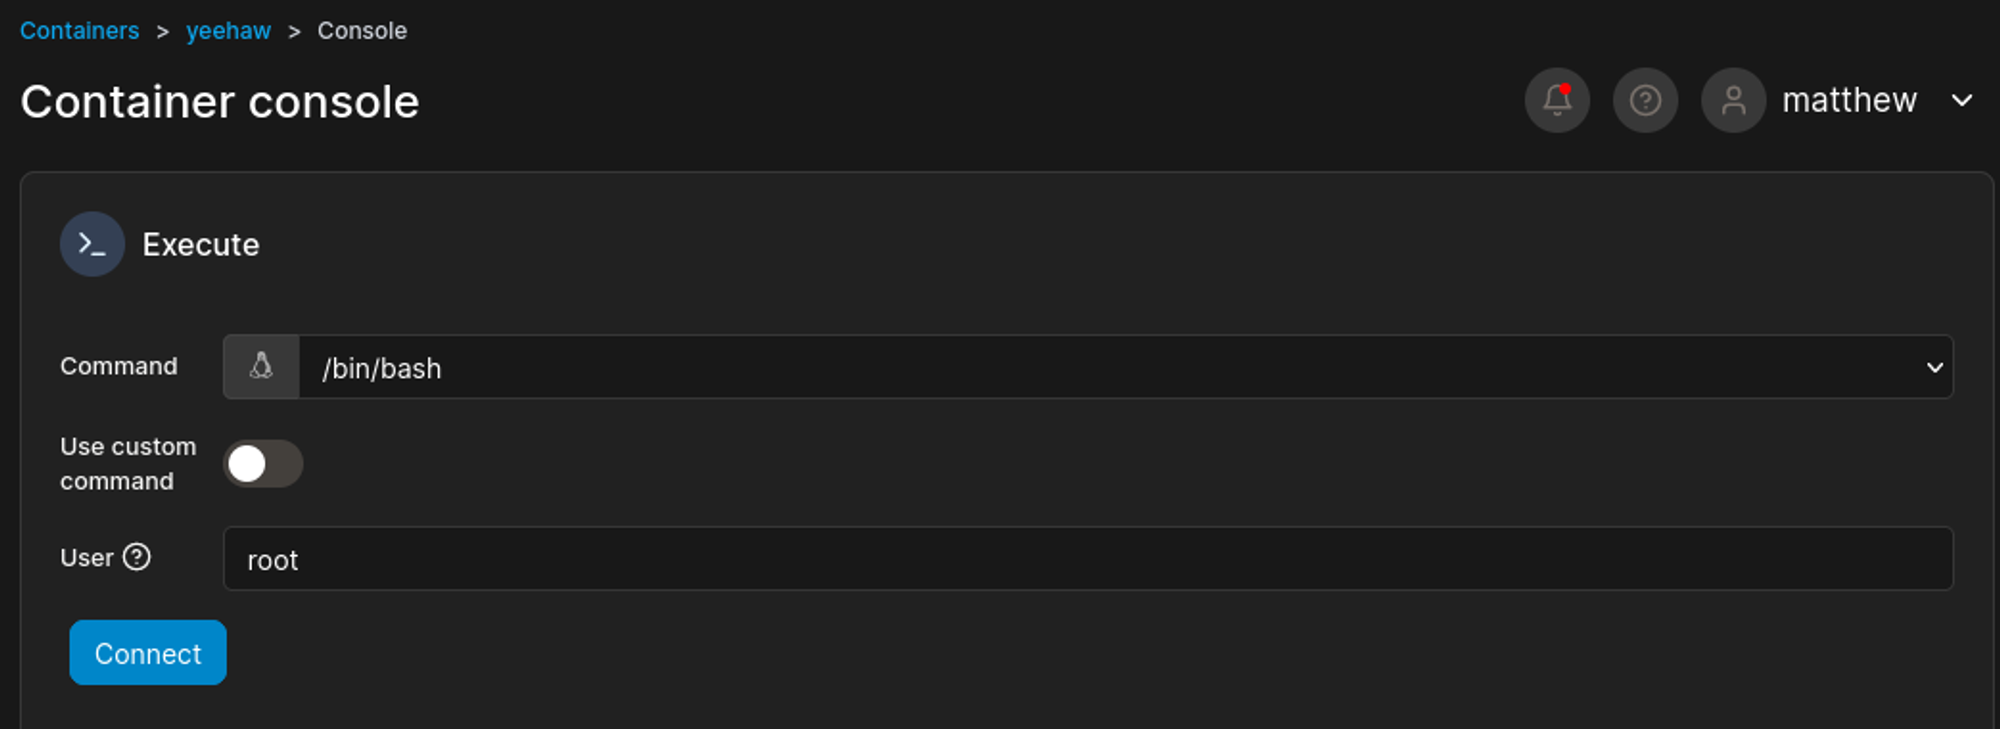Image resolution: width=2000 pixels, height=729 pixels.
Task: Click the chevron arrow on Command select
Action: [x=1934, y=367]
